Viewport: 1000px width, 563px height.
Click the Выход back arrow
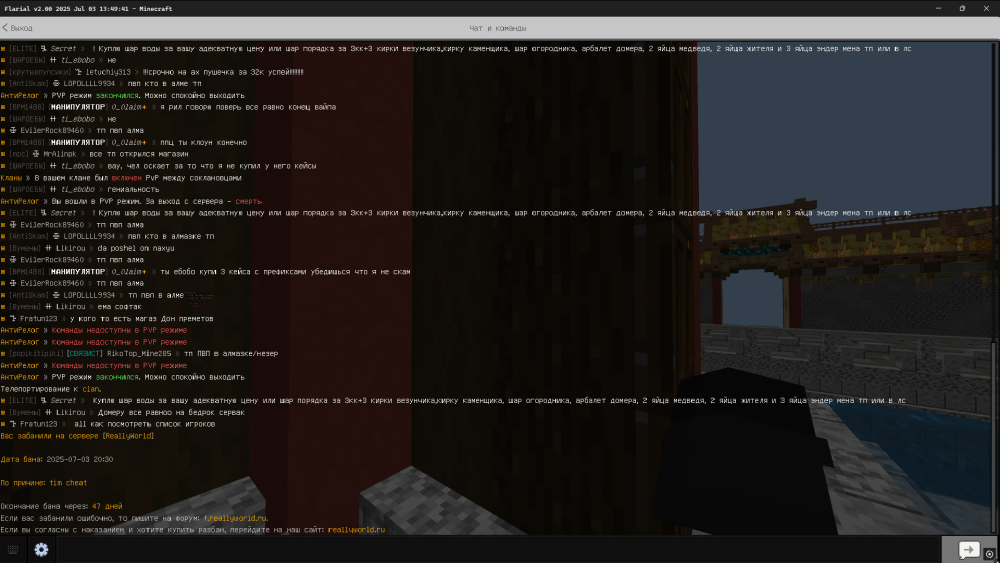17,28
